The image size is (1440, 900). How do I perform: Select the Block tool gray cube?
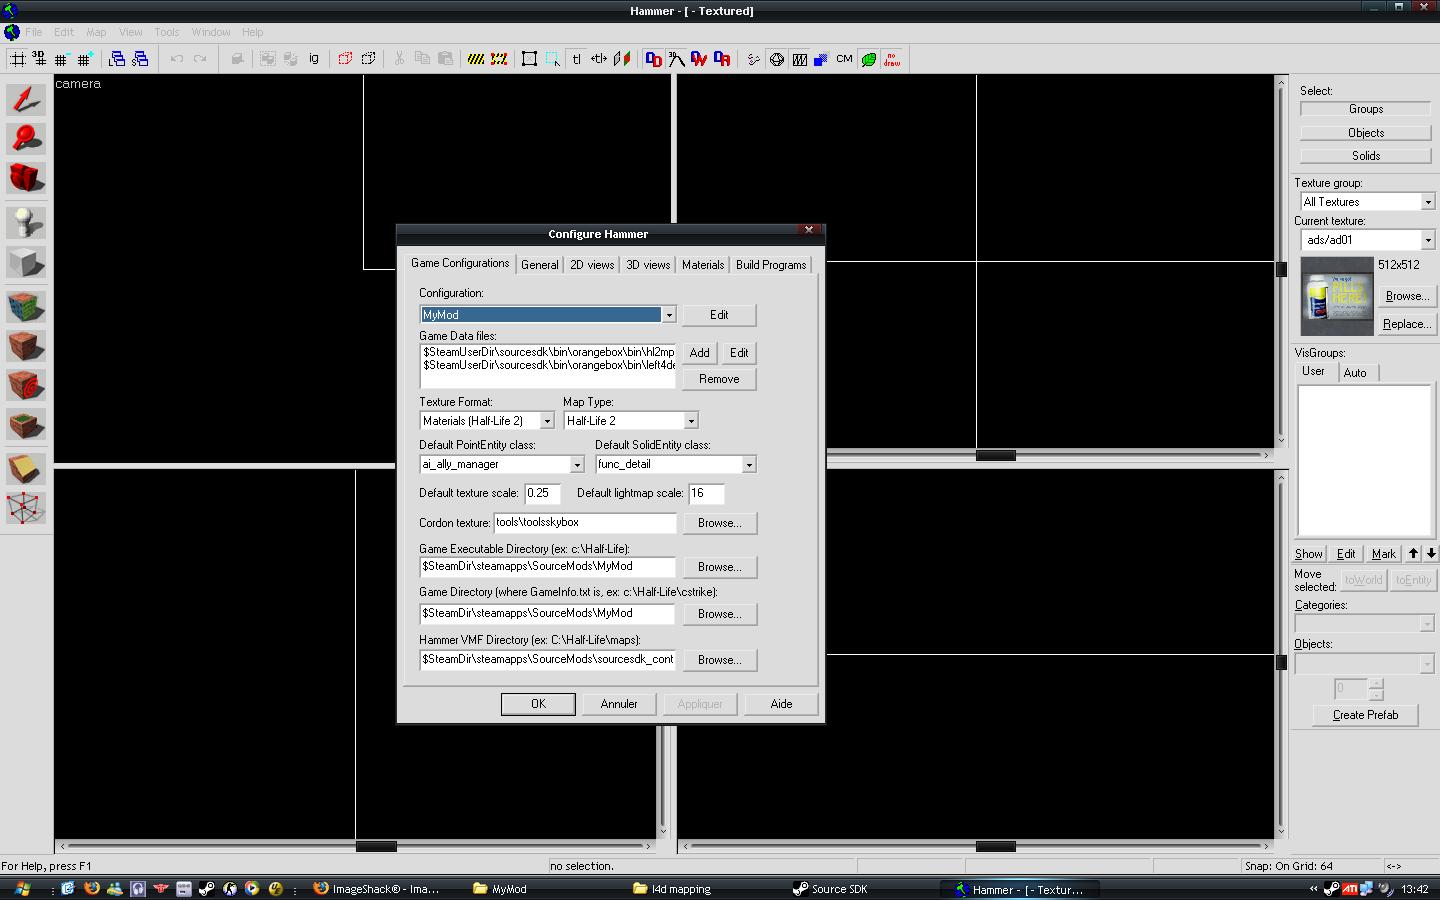click(x=26, y=262)
